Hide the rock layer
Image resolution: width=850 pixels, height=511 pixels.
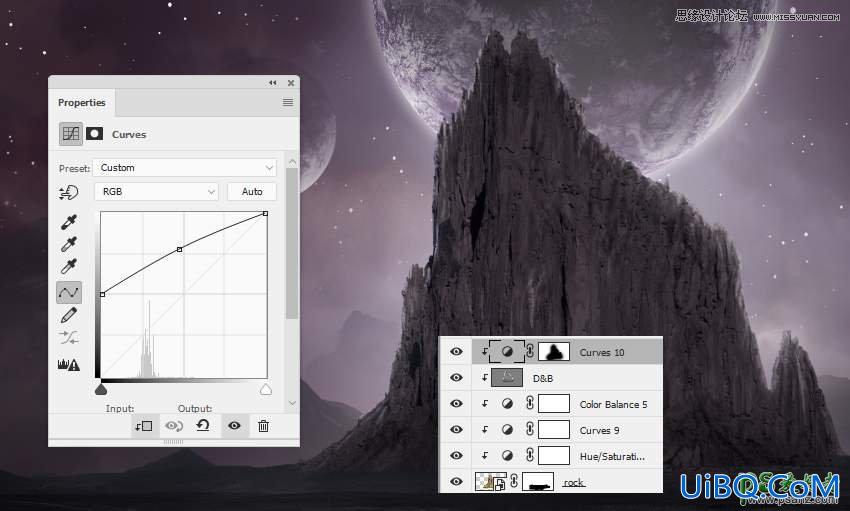(456, 482)
